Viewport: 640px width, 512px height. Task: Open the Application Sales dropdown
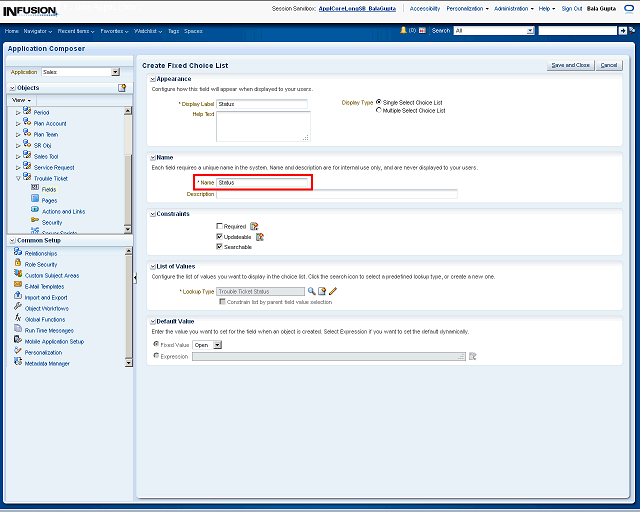coord(115,72)
